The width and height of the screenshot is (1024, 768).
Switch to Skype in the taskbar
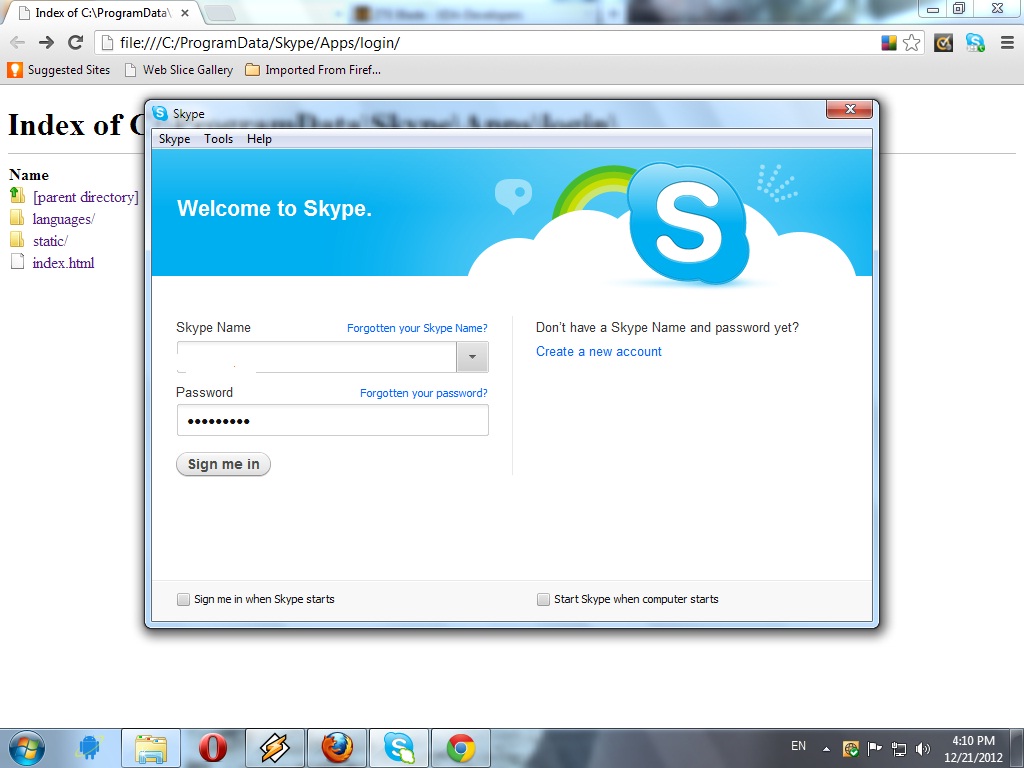point(399,748)
